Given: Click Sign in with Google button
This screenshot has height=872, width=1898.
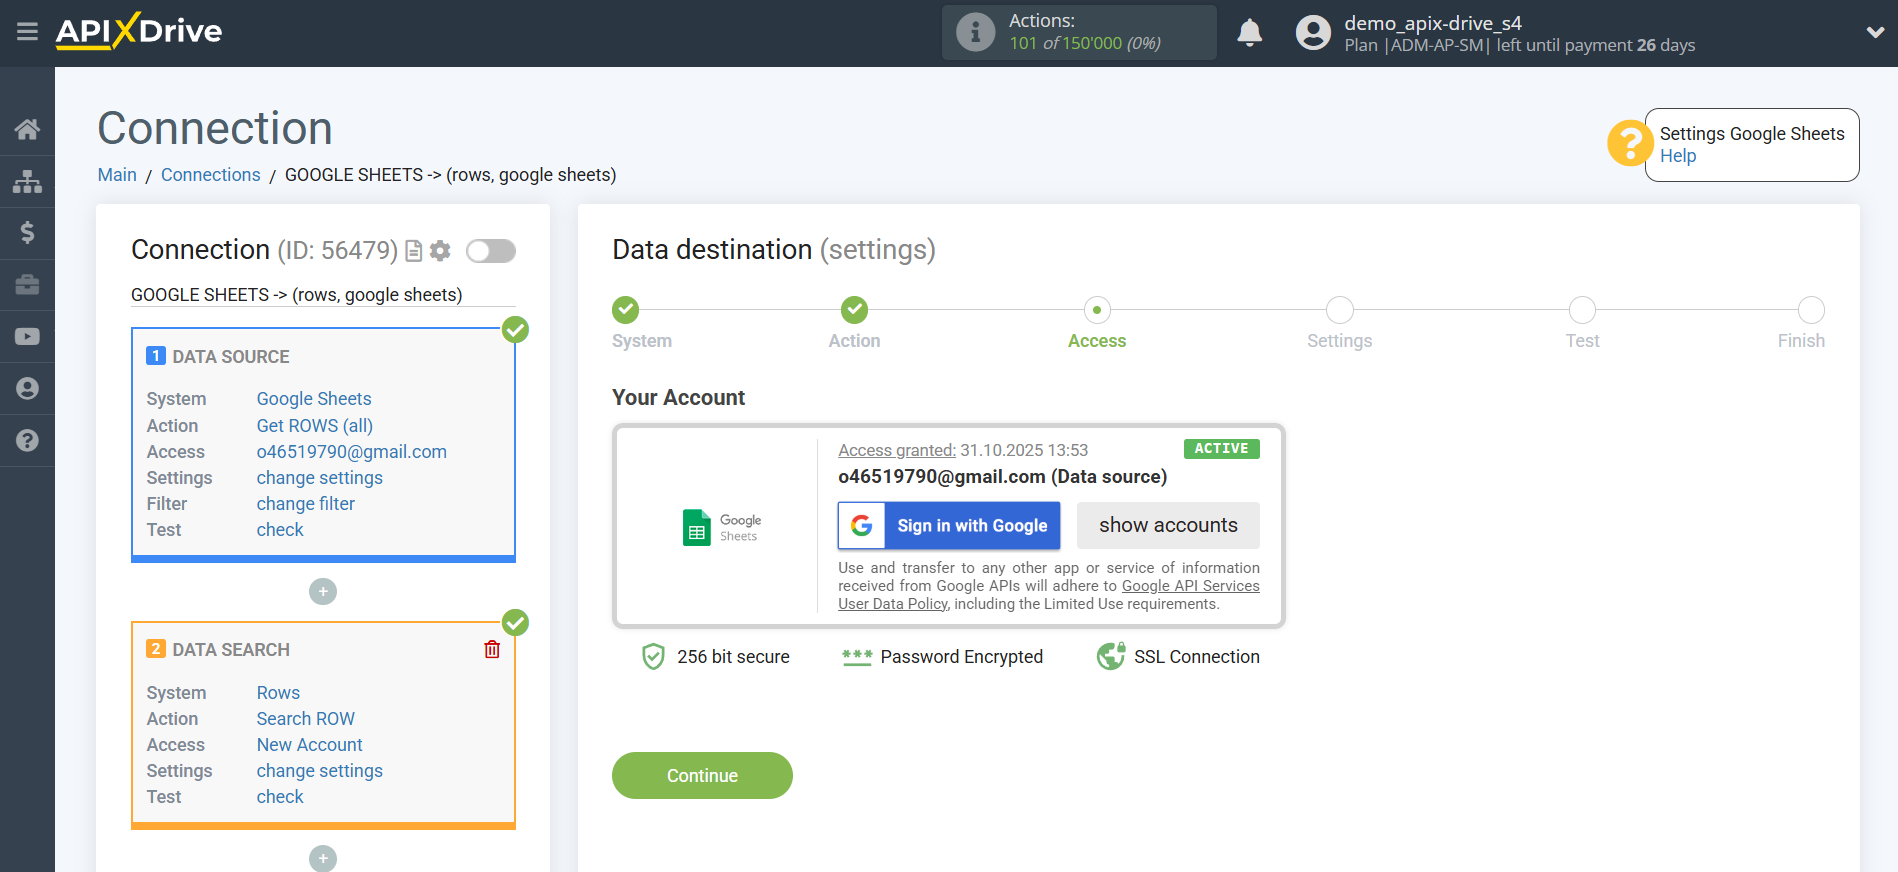Looking at the screenshot, I should click(949, 526).
